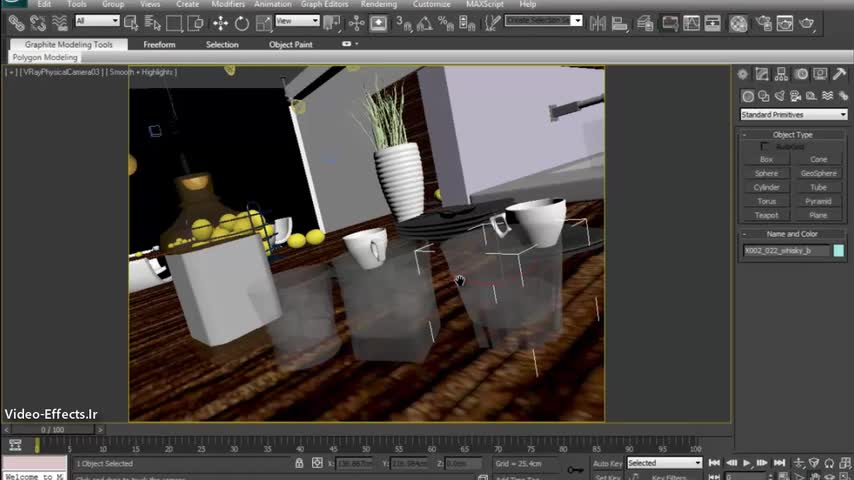Click the Teapot button

click(x=766, y=215)
